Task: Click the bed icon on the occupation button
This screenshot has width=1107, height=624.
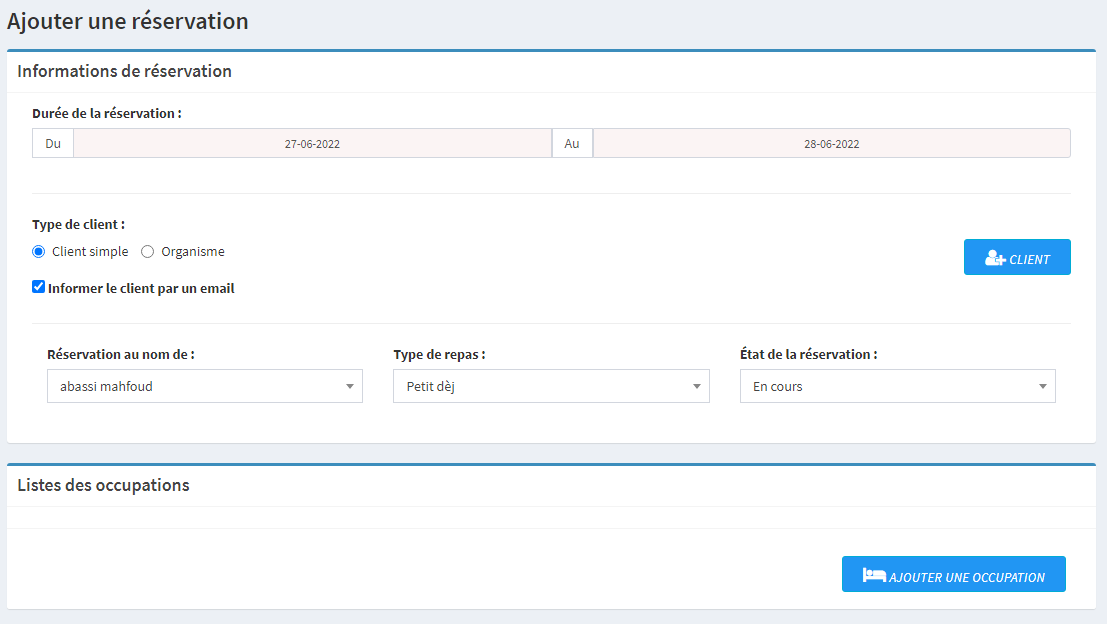Action: pyautogui.click(x=874, y=576)
